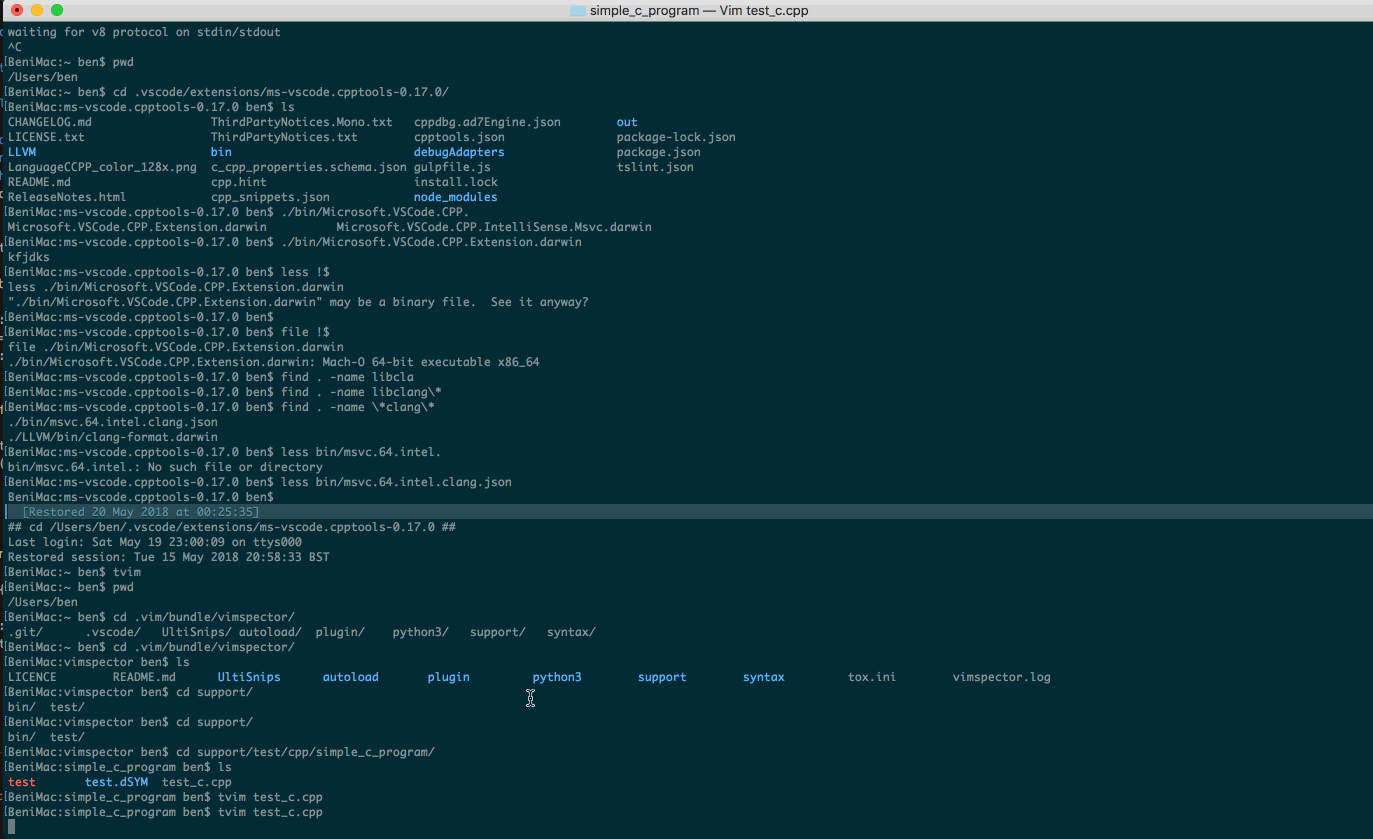Select 'package-lock.json' in the file listing
This screenshot has width=1373, height=839.
point(676,137)
